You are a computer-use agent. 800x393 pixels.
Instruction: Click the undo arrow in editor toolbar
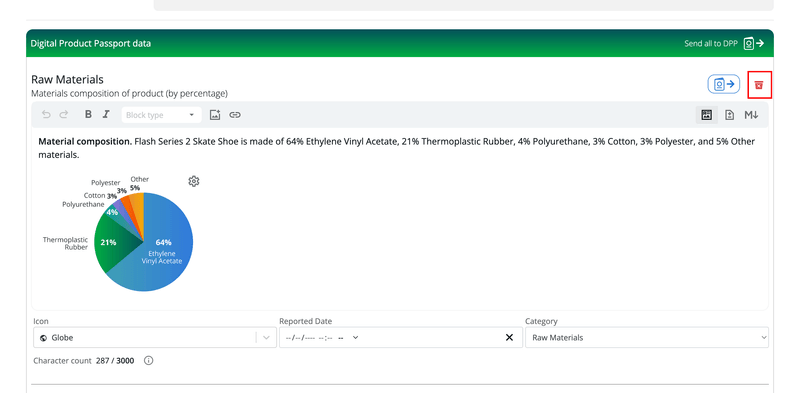click(x=46, y=115)
